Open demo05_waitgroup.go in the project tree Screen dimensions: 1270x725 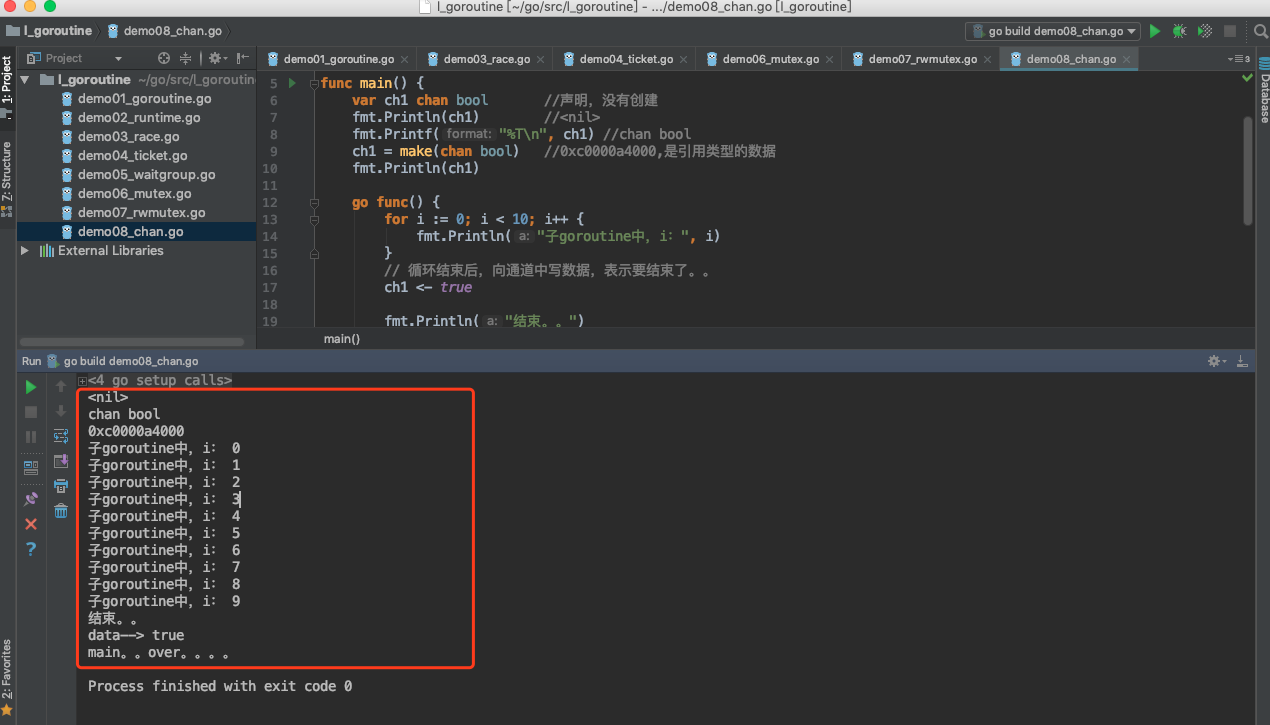coord(146,175)
